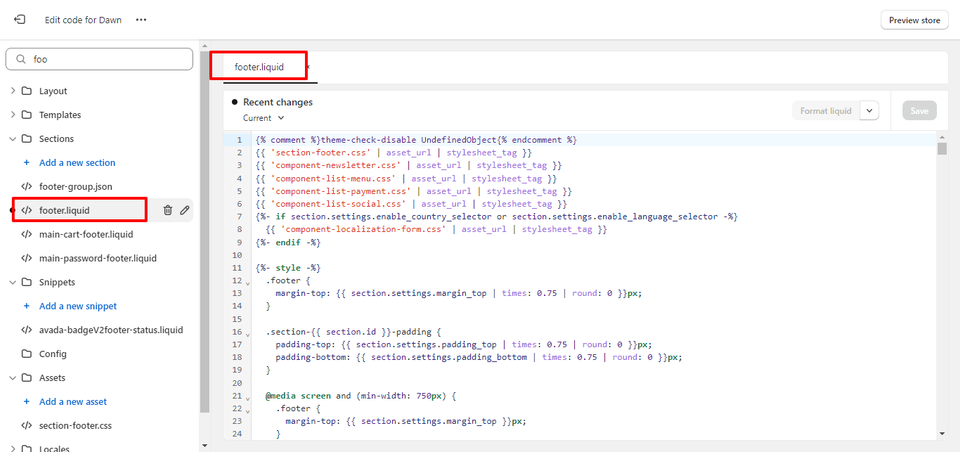Click the code editor scroll down arrow
The height and width of the screenshot is (452, 960).
pyautogui.click(x=942, y=433)
